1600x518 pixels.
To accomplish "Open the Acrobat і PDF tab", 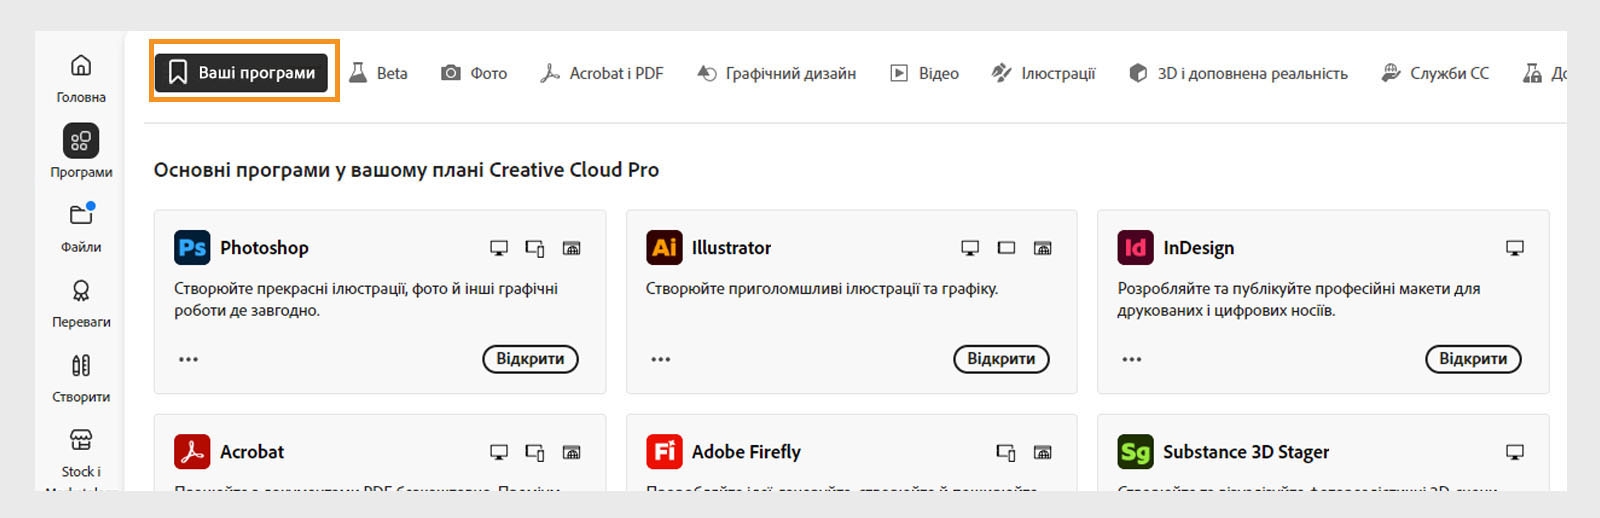I will coord(602,73).
